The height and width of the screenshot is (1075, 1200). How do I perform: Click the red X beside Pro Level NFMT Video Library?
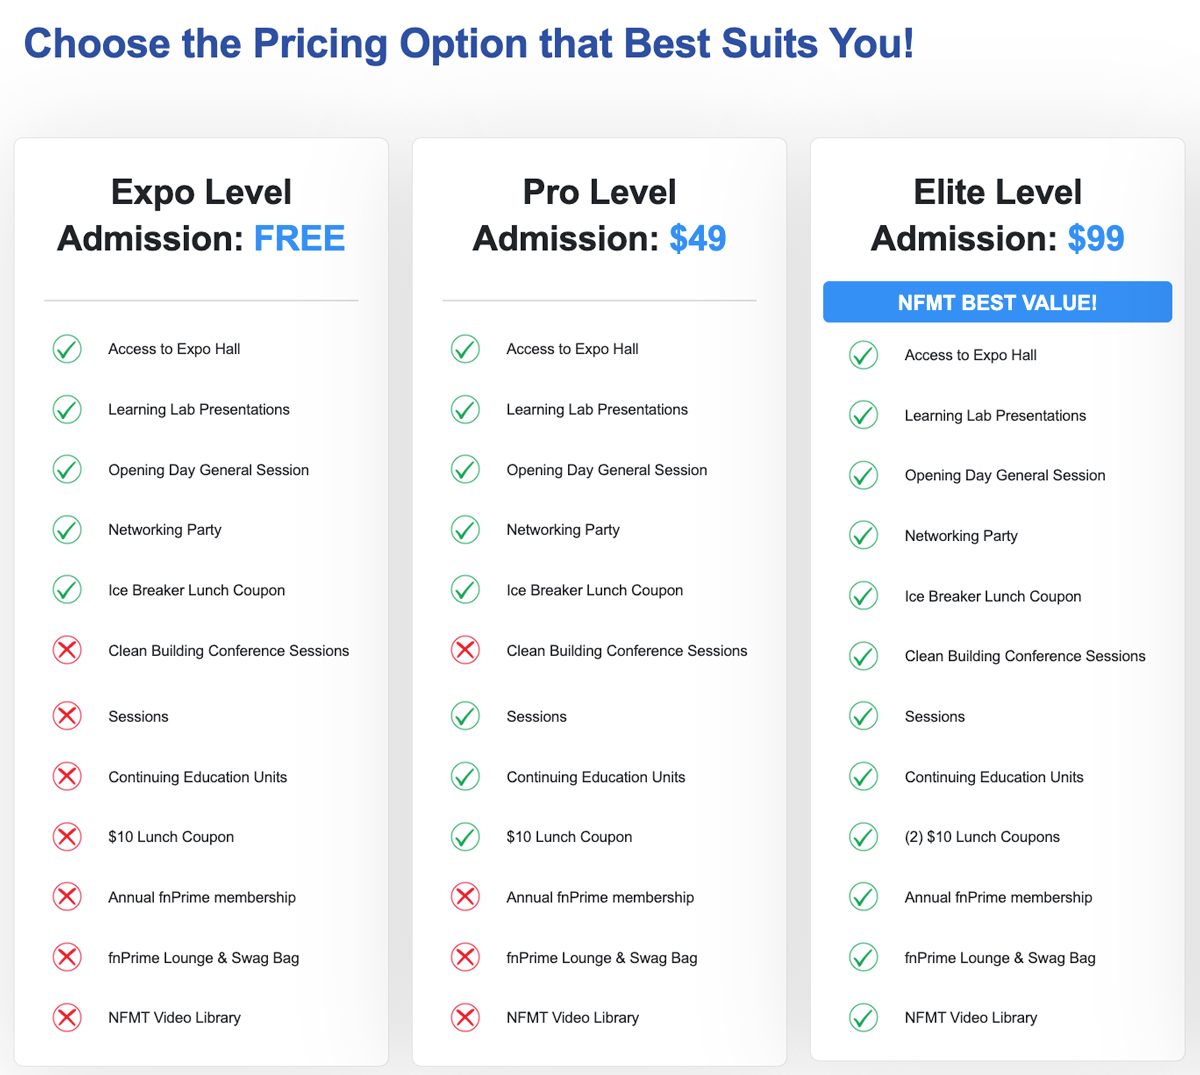pos(465,1017)
